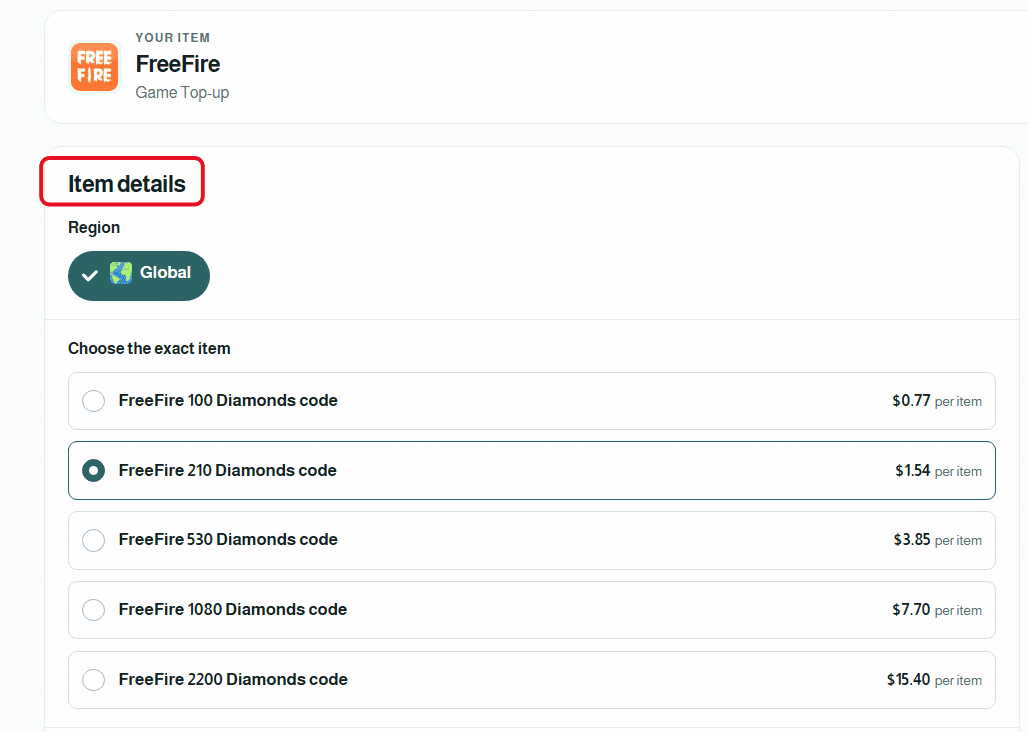Screen dimensions: 1028x732
Task: Pick FreeFire 1080 Diamonds code radio button
Action: pyautogui.click(x=93, y=610)
